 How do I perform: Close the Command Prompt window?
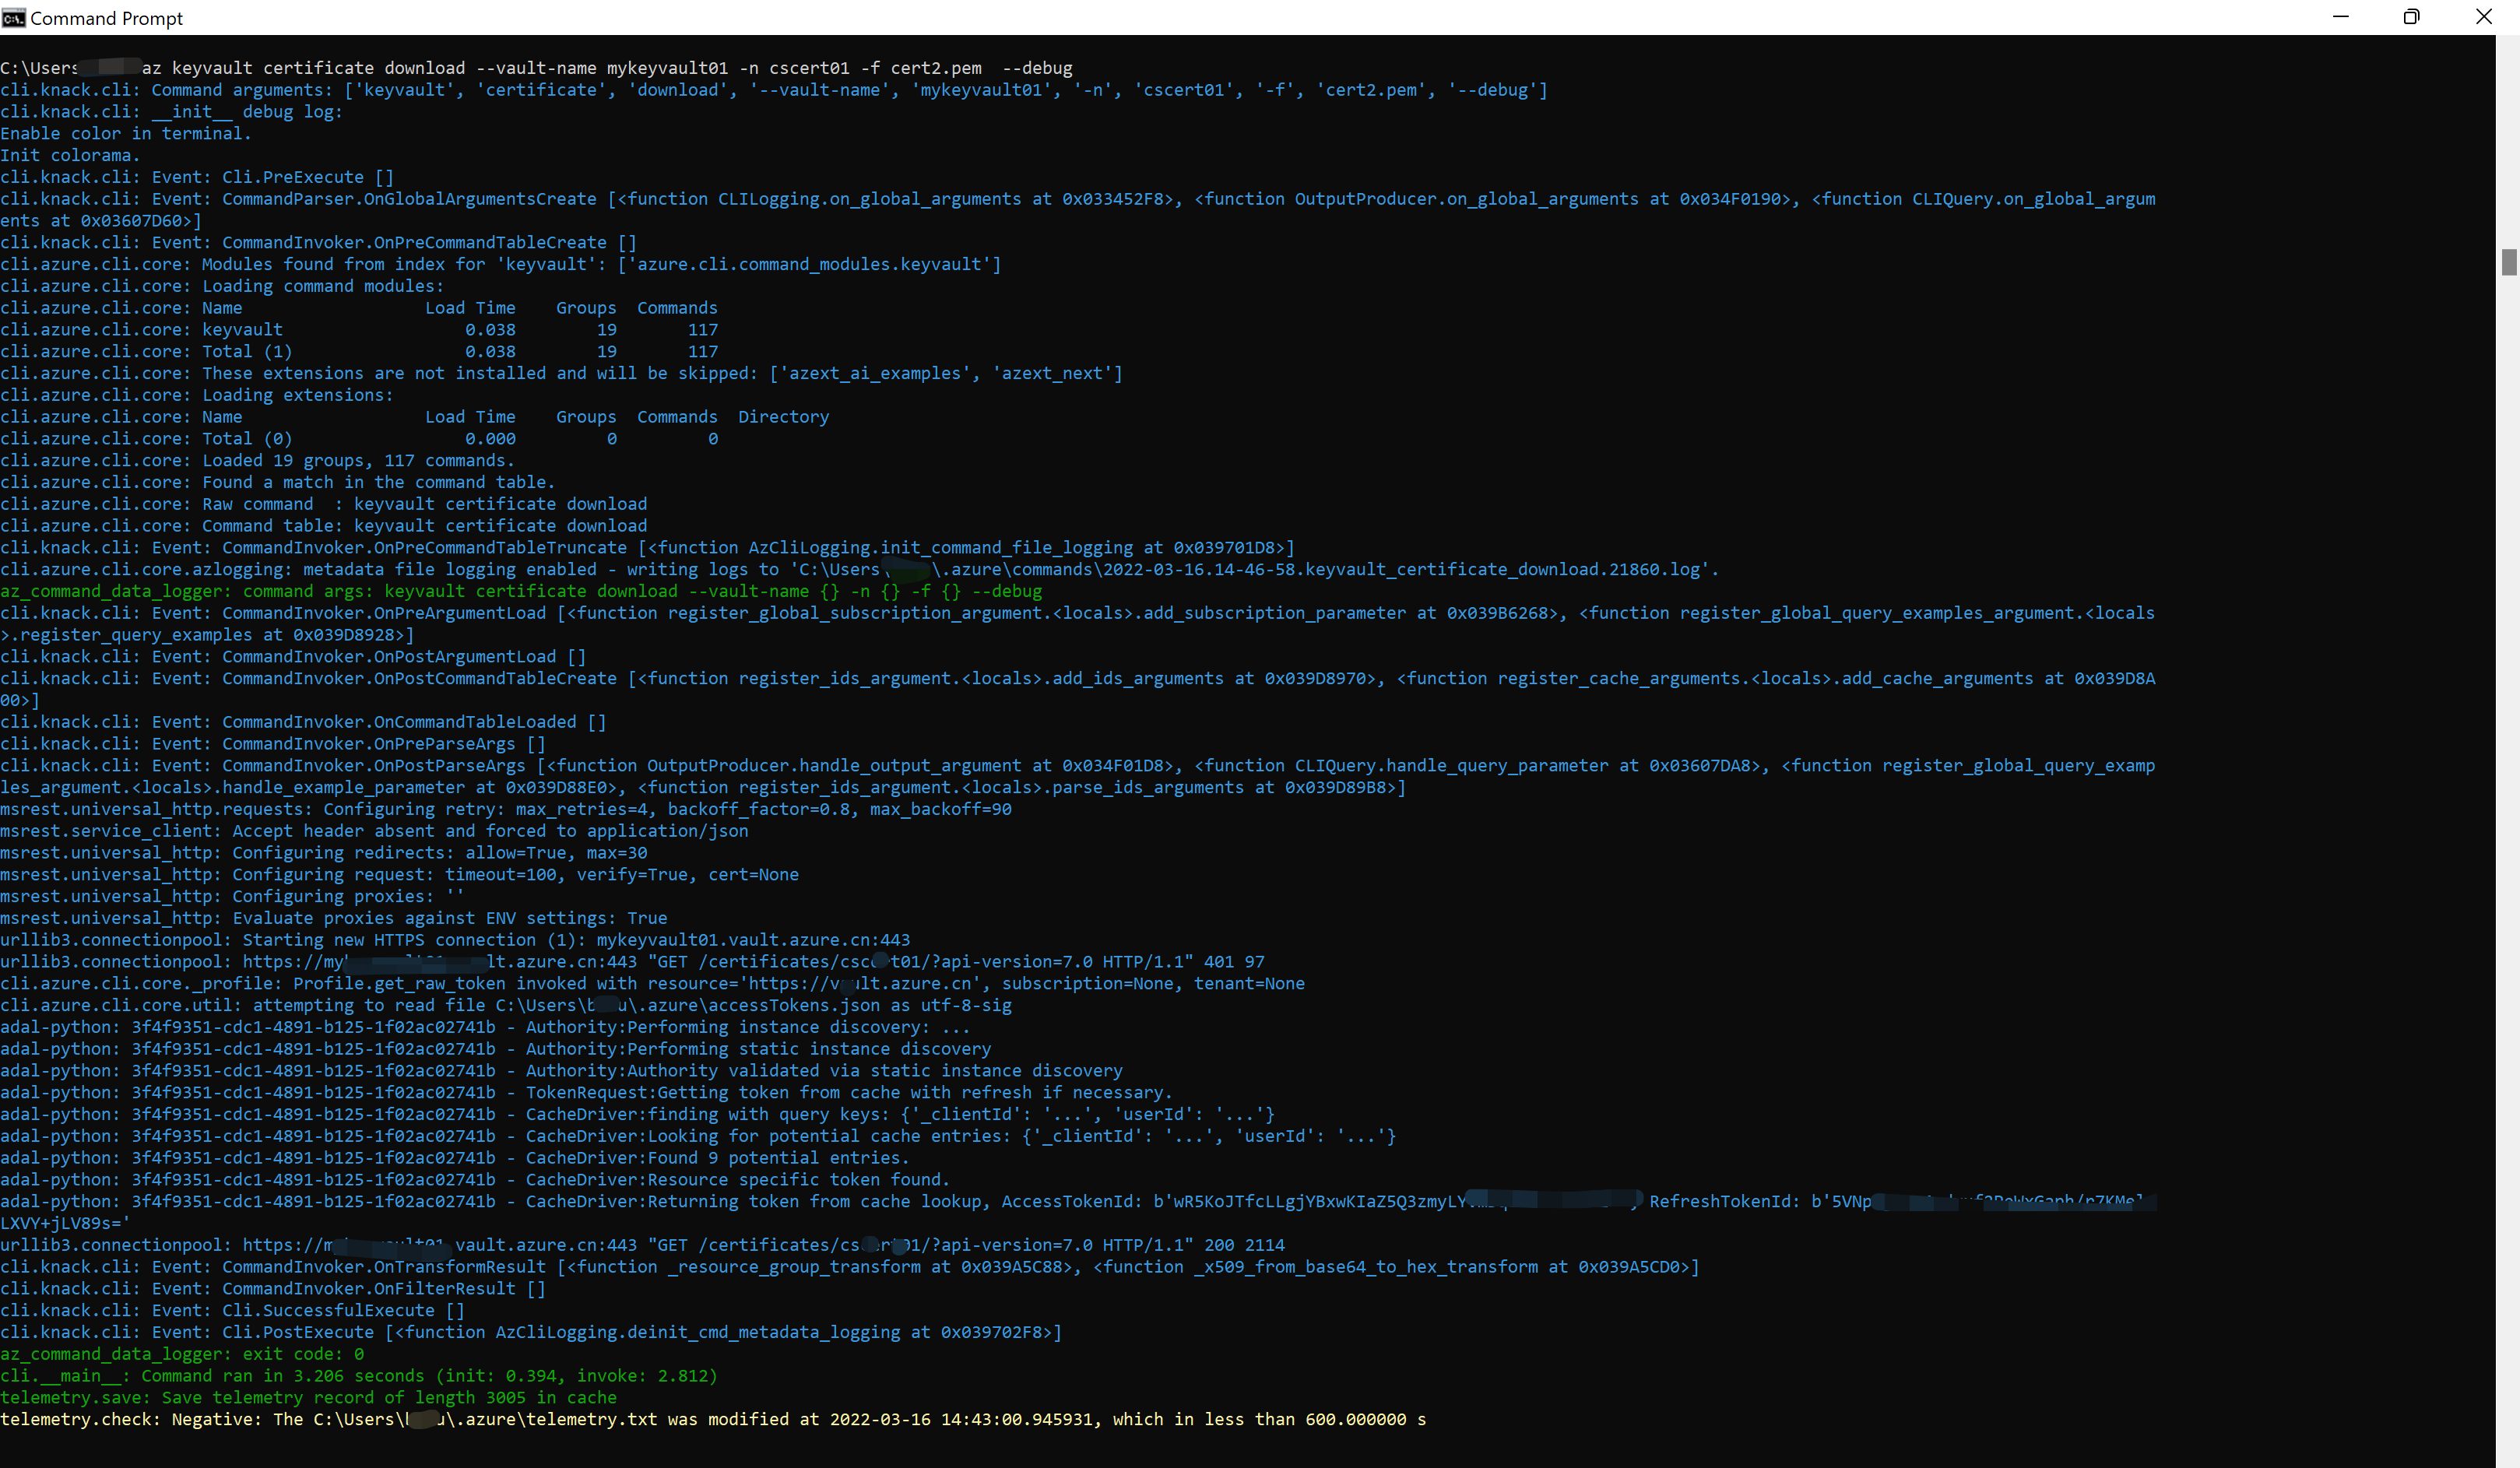pyautogui.click(x=2483, y=17)
